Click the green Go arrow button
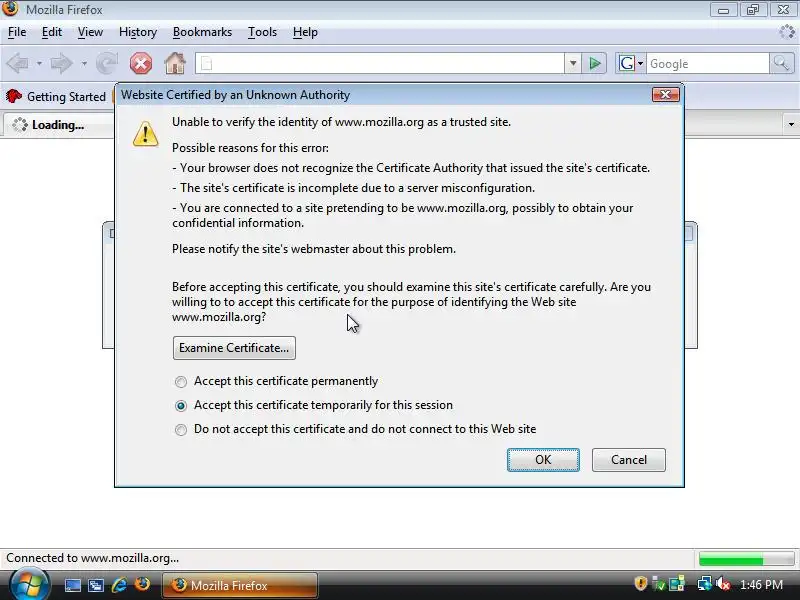Screen dimensions: 800x600 (594, 64)
